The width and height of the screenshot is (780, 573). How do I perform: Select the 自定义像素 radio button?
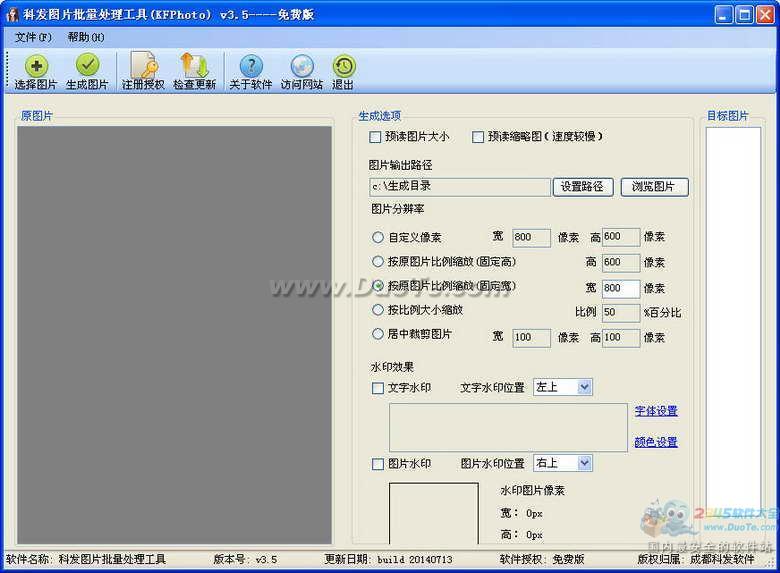378,237
